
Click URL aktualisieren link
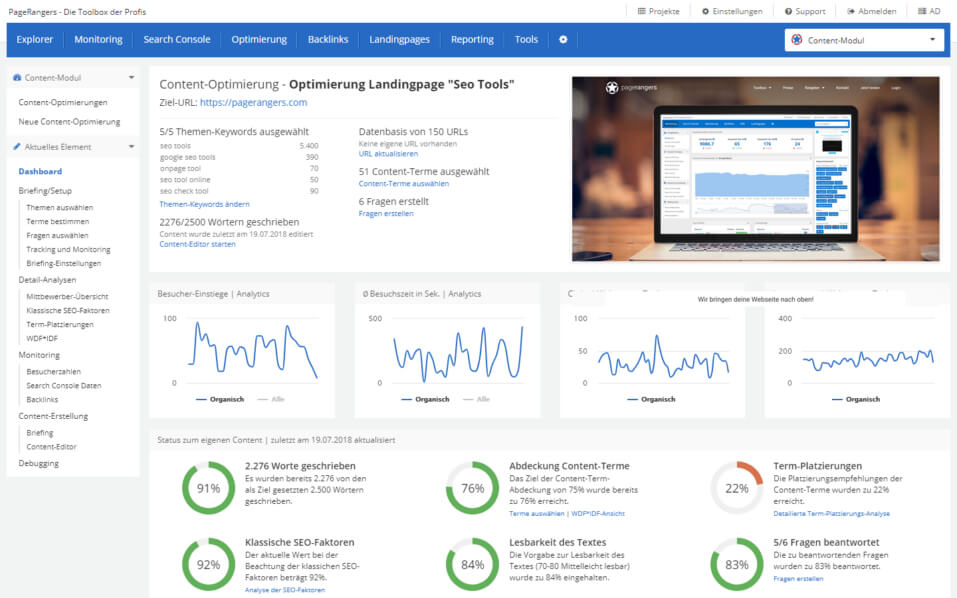pos(388,154)
